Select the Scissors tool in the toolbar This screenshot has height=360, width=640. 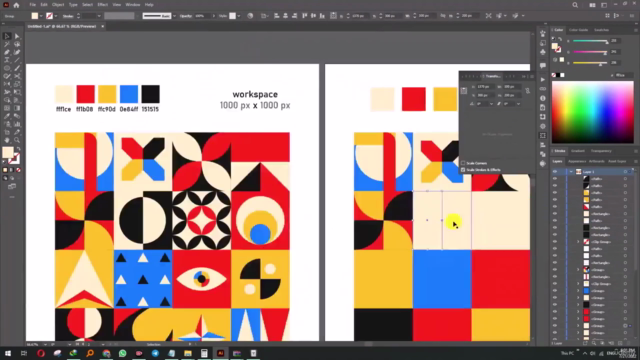[x=17, y=76]
